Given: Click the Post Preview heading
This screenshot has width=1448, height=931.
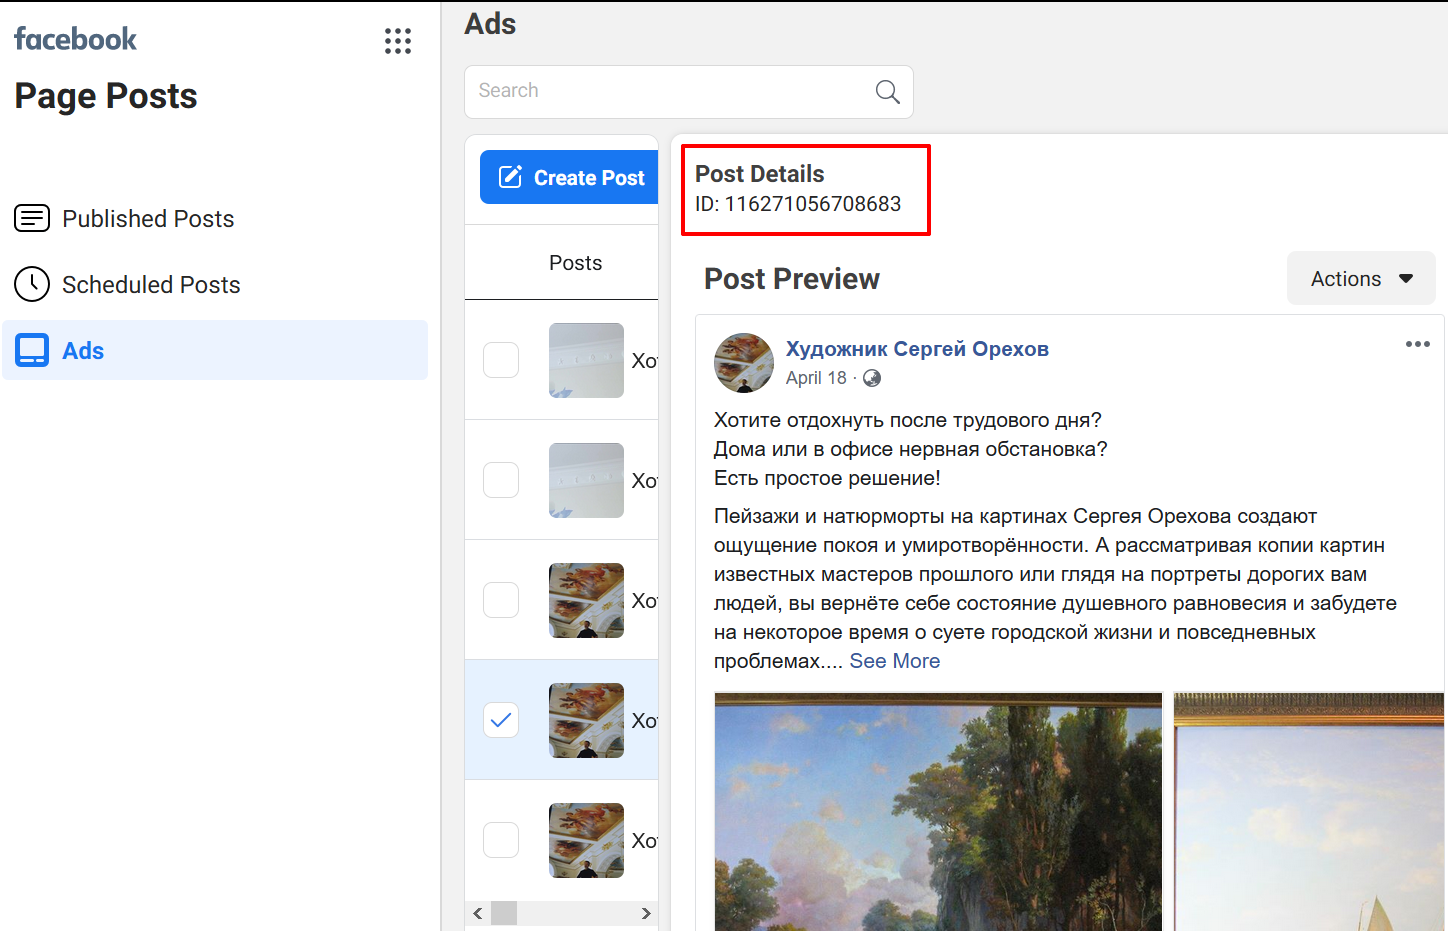Looking at the screenshot, I should [792, 279].
